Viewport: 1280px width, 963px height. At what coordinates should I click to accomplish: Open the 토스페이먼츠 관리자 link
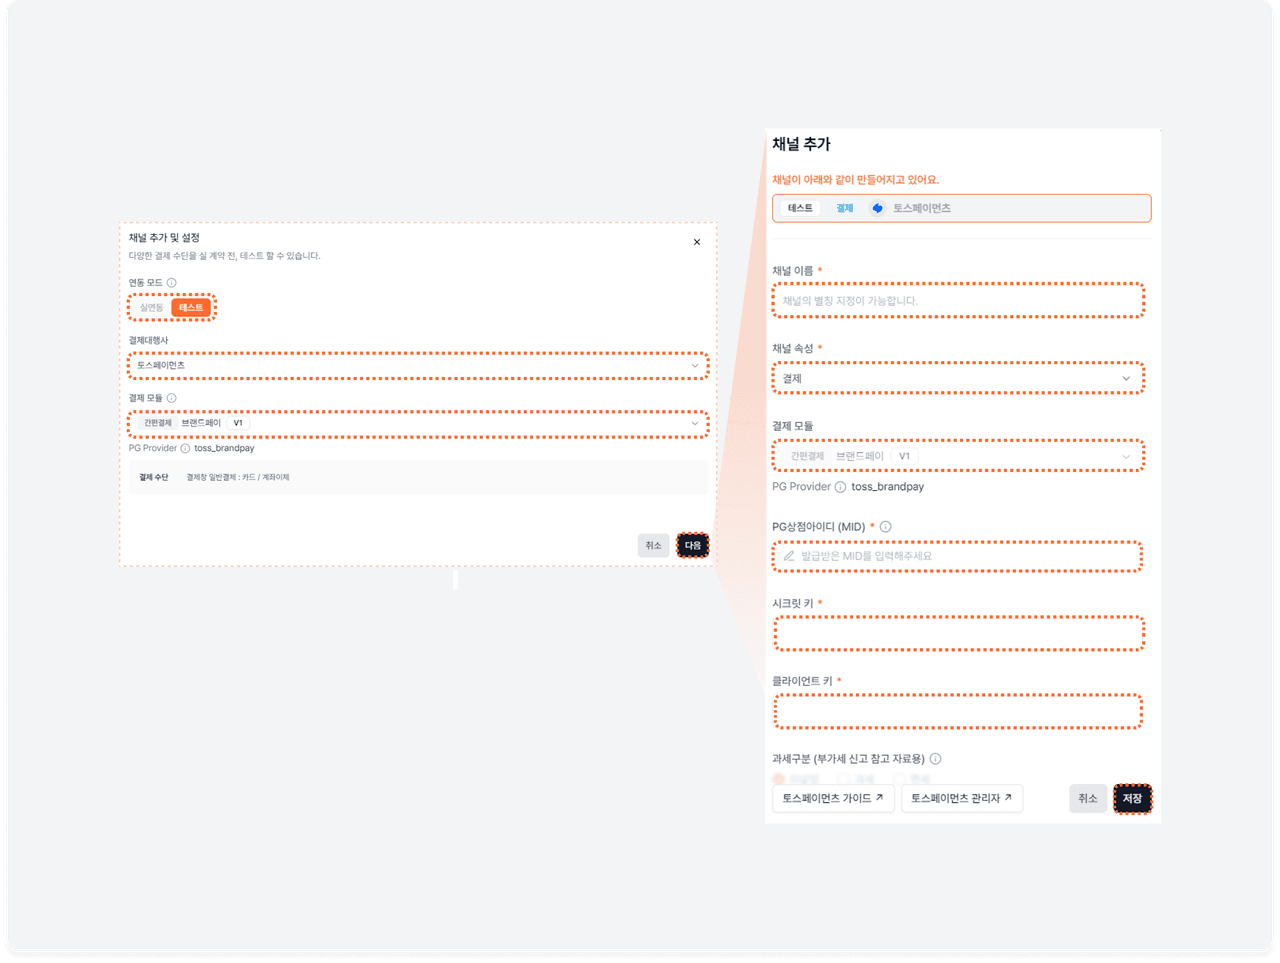(x=961, y=798)
